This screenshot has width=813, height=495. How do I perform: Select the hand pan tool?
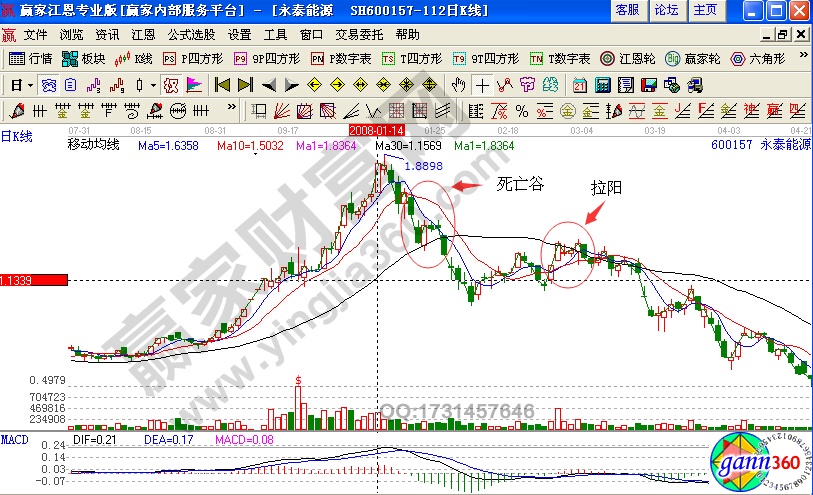(x=458, y=84)
